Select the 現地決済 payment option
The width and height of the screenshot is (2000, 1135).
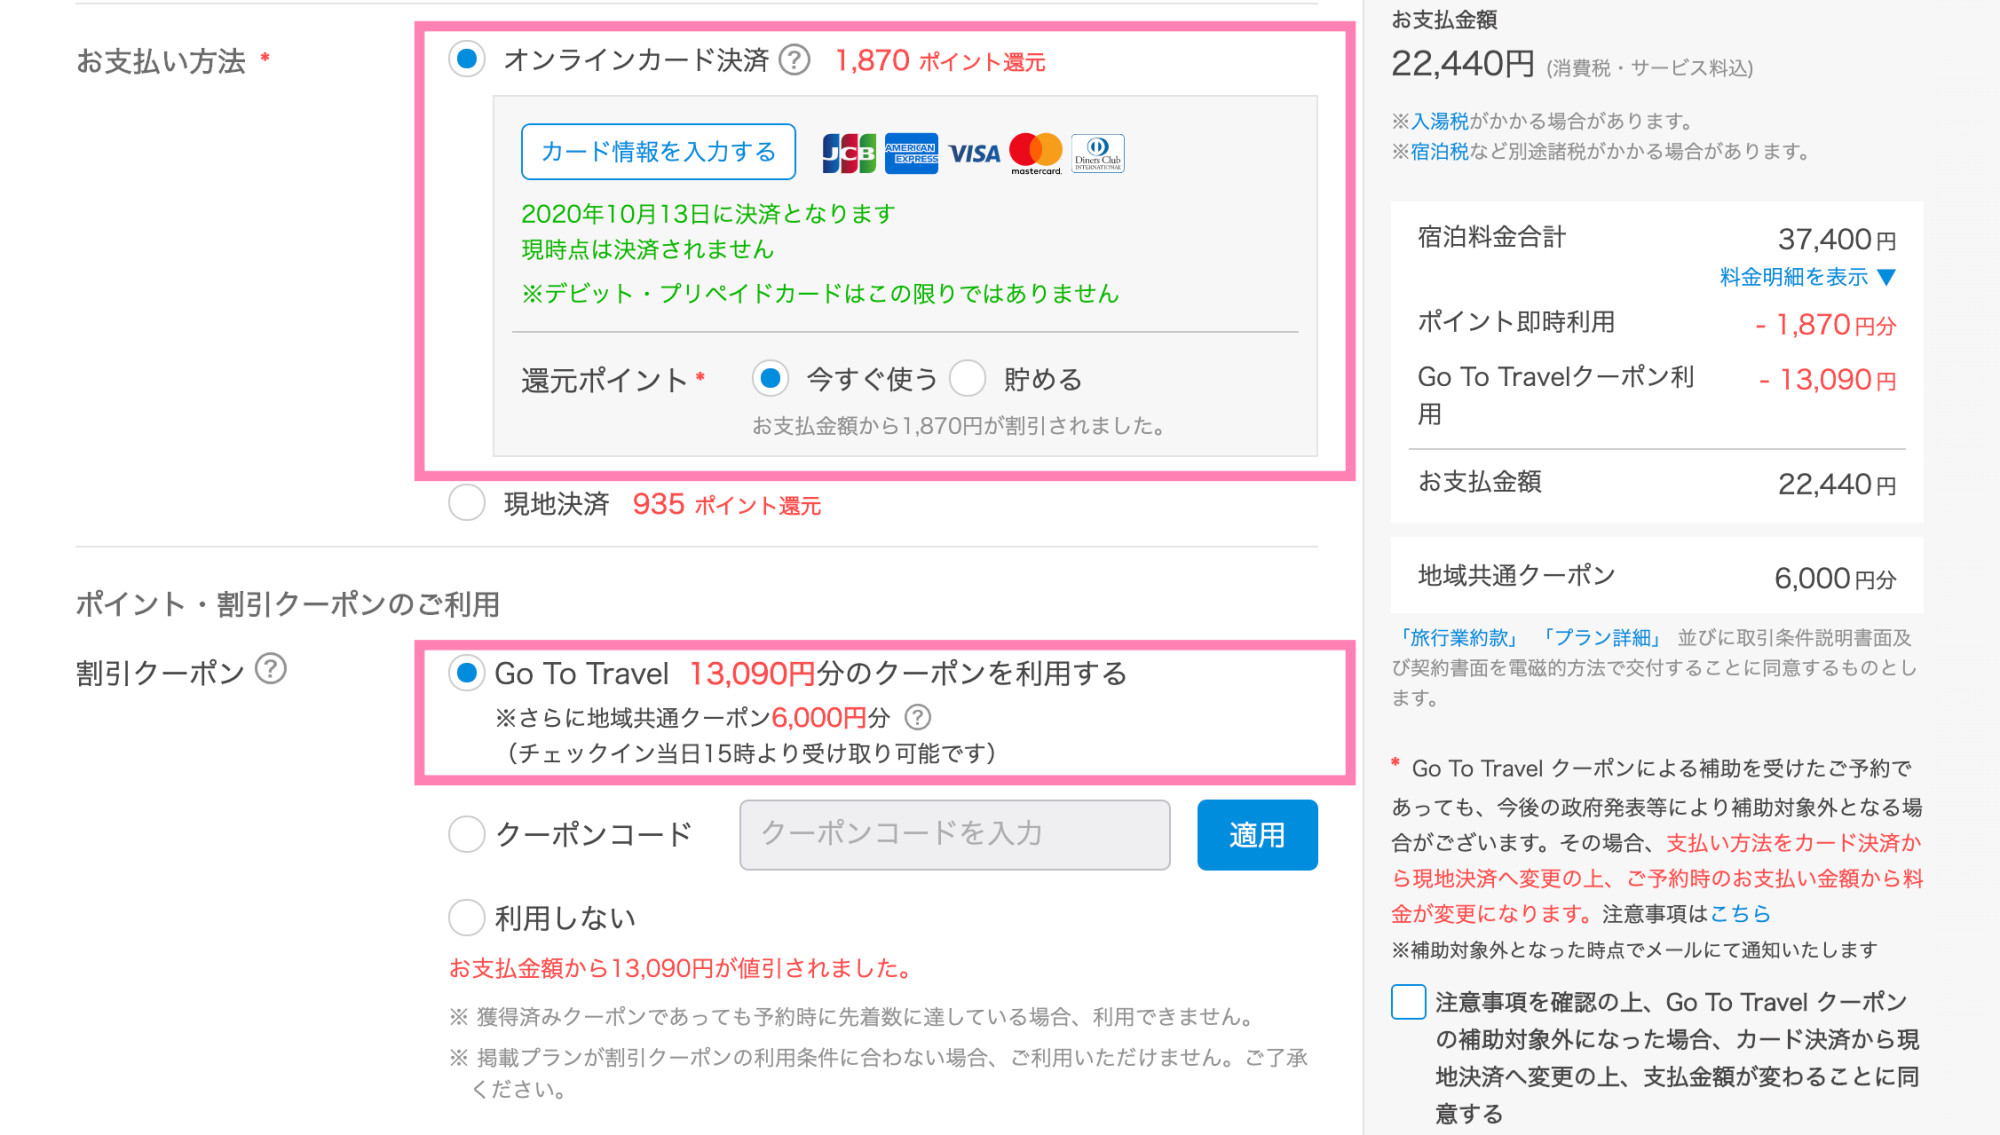coord(466,503)
